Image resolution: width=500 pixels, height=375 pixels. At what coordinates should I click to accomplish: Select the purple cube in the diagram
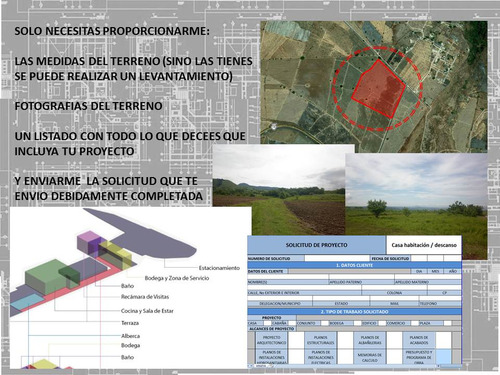[x=88, y=243]
